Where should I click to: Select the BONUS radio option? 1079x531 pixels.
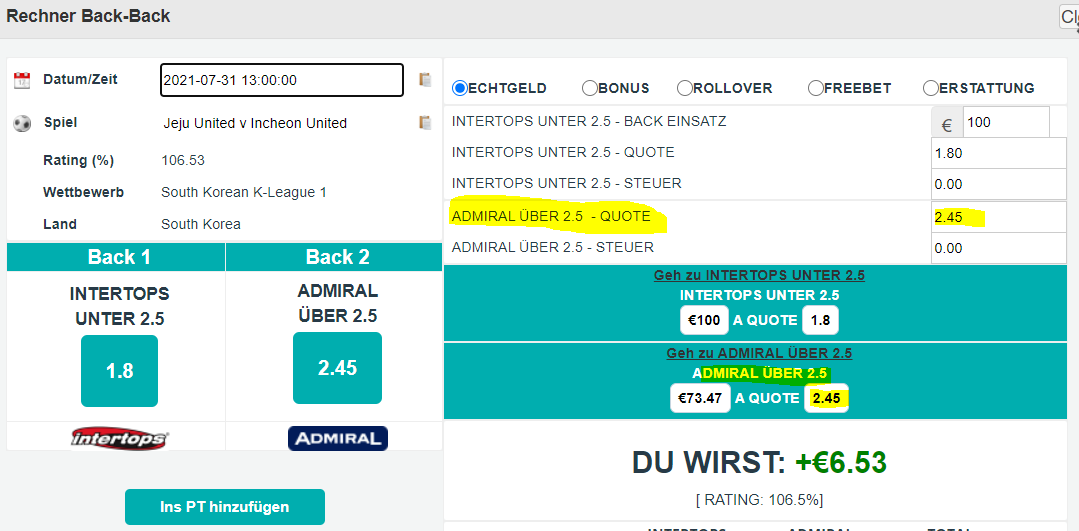(x=590, y=88)
